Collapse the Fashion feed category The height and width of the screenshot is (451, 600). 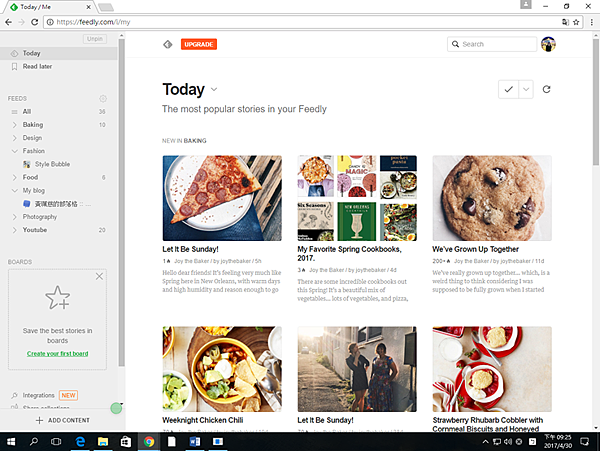pos(15,151)
